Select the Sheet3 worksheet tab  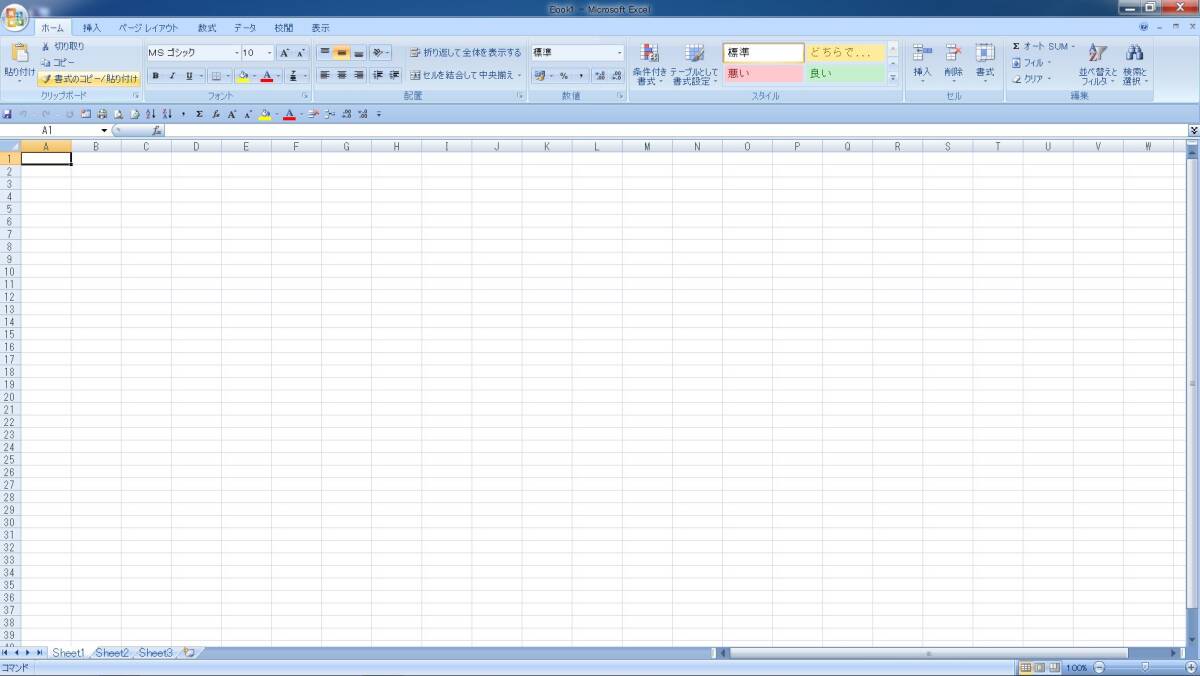(155, 653)
